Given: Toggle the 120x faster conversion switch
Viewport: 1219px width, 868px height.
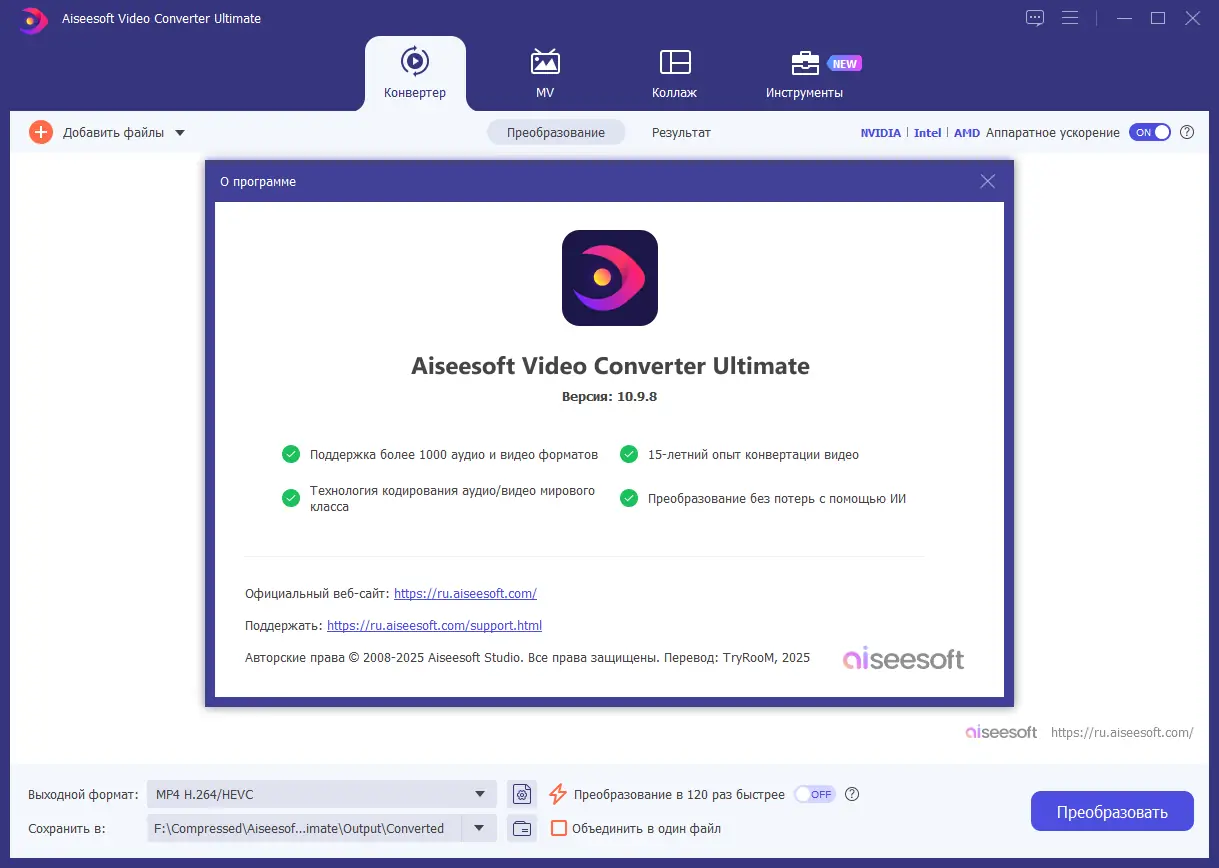Looking at the screenshot, I should (x=814, y=794).
